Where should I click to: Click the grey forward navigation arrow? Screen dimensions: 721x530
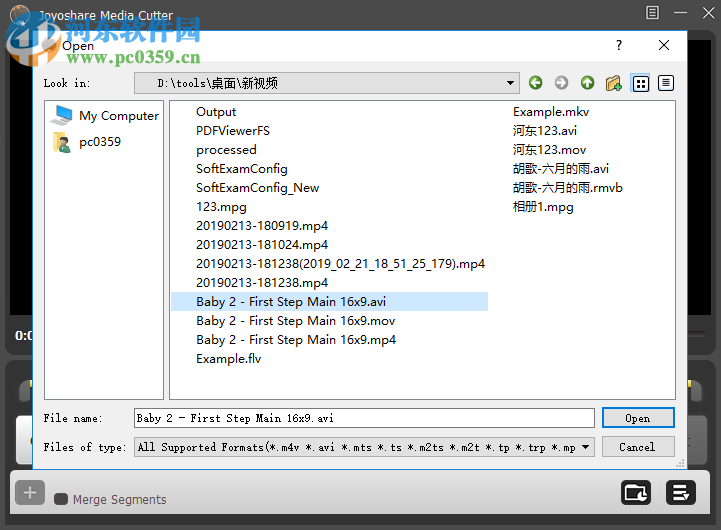click(561, 83)
